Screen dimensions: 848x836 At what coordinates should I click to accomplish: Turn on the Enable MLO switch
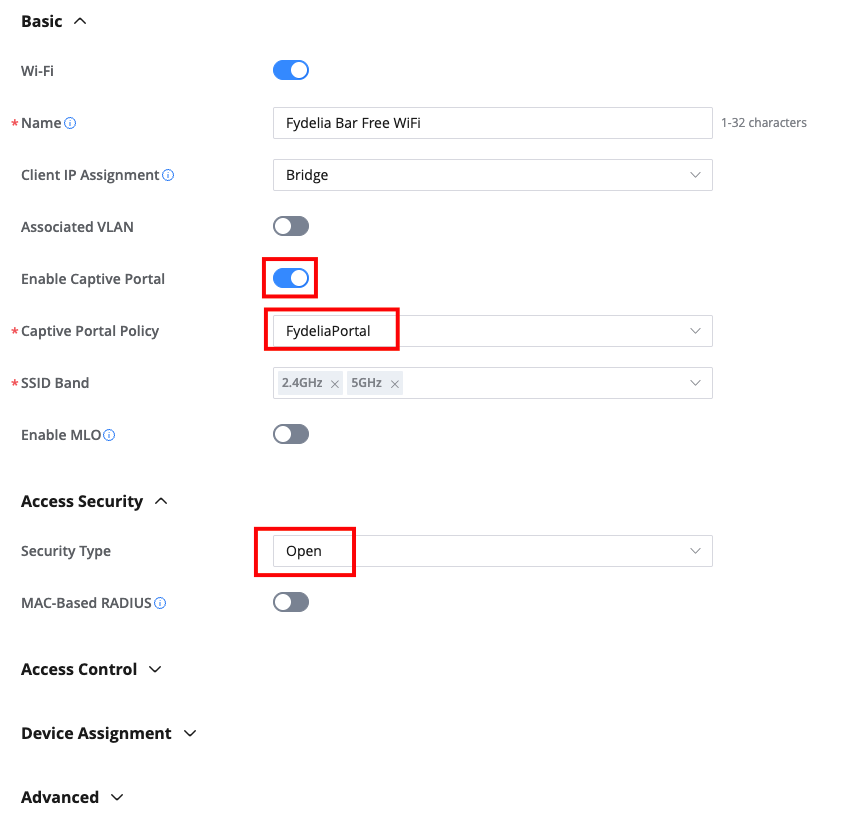[291, 434]
